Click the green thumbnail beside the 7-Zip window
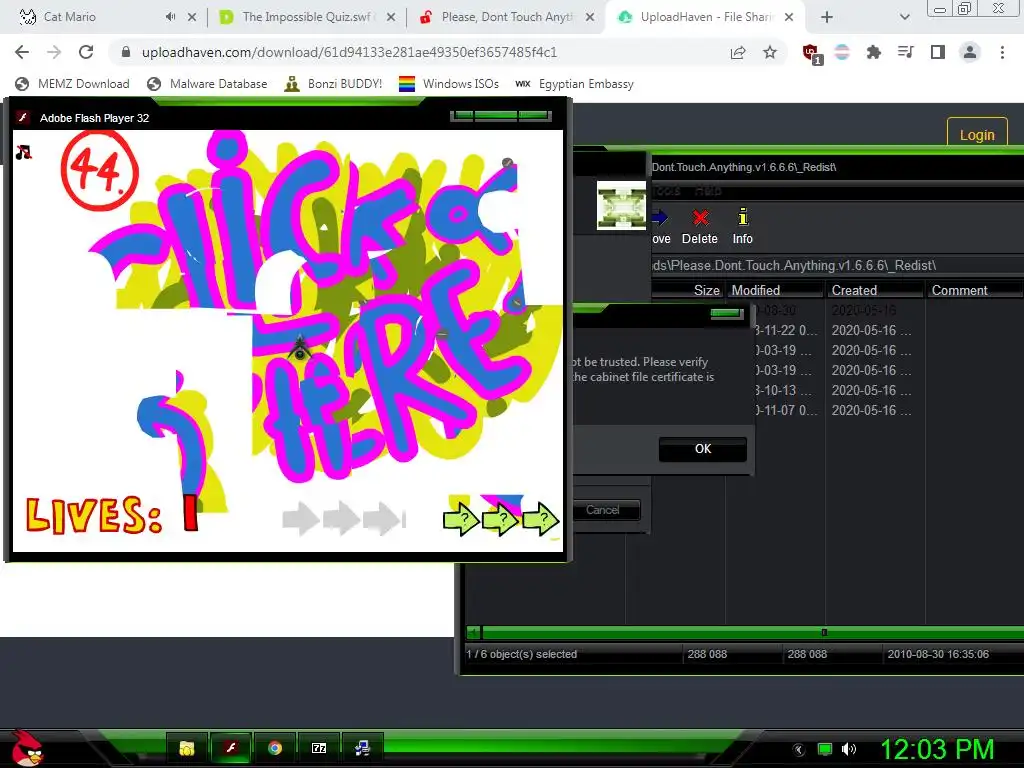The height and width of the screenshot is (768, 1024). pos(621,205)
